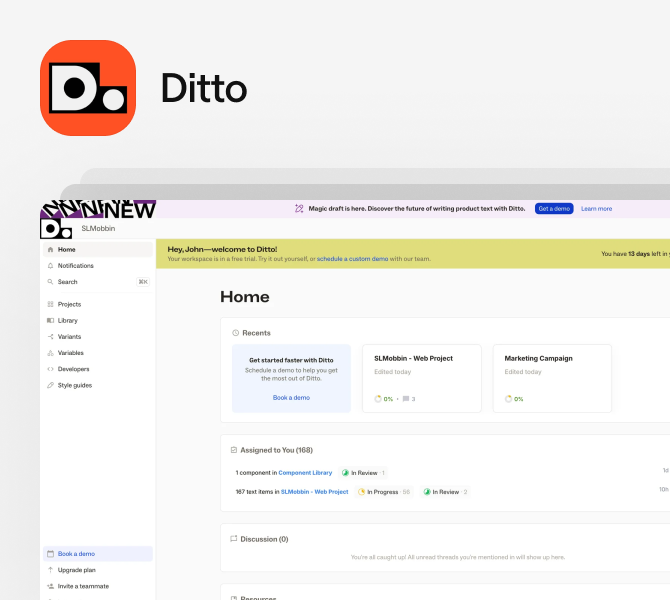Click the Hey, John welcome heading
This screenshot has height=600, width=670.
pyautogui.click(x=222, y=249)
